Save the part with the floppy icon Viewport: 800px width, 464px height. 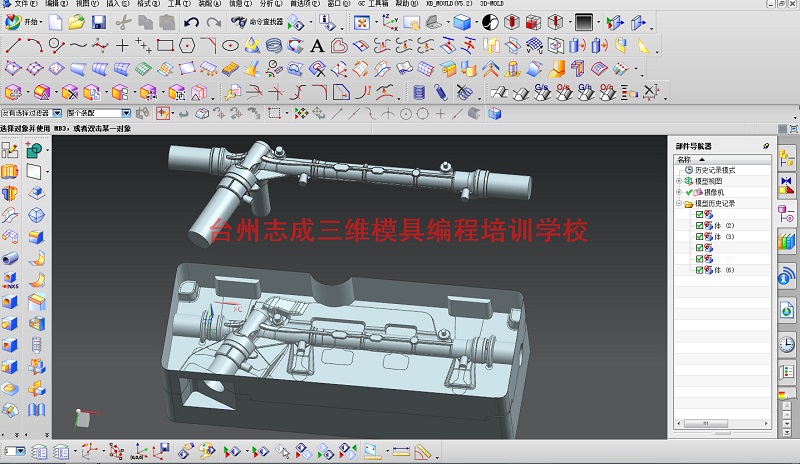coord(98,22)
